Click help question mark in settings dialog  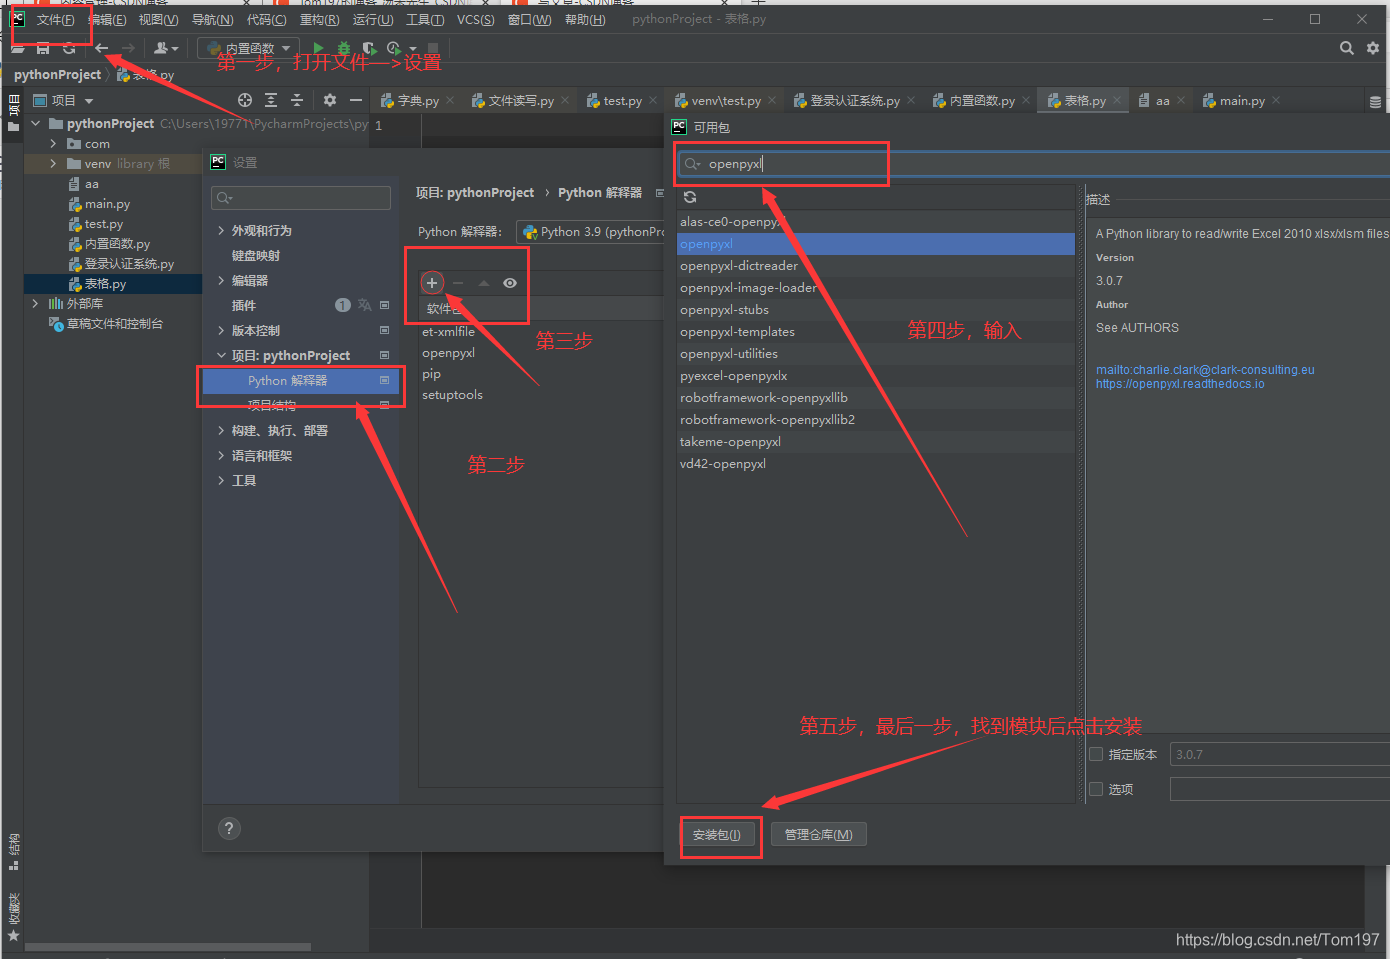tap(229, 828)
